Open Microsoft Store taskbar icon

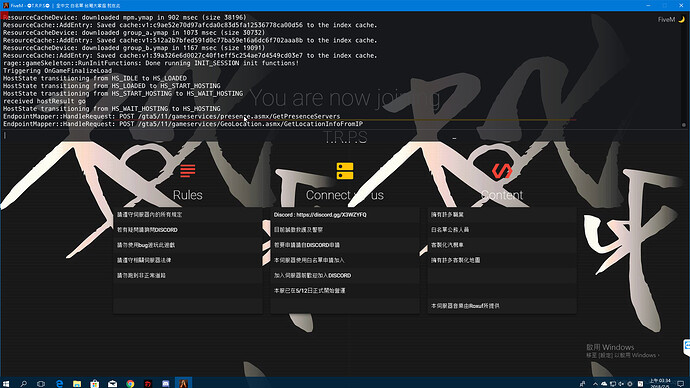pyautogui.click(x=95, y=384)
